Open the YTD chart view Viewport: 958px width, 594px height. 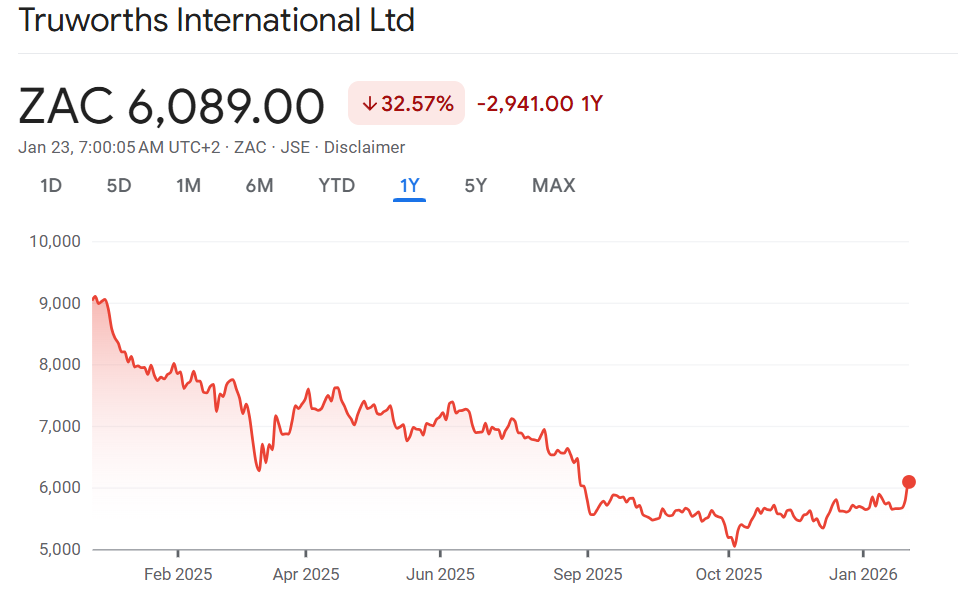click(336, 185)
